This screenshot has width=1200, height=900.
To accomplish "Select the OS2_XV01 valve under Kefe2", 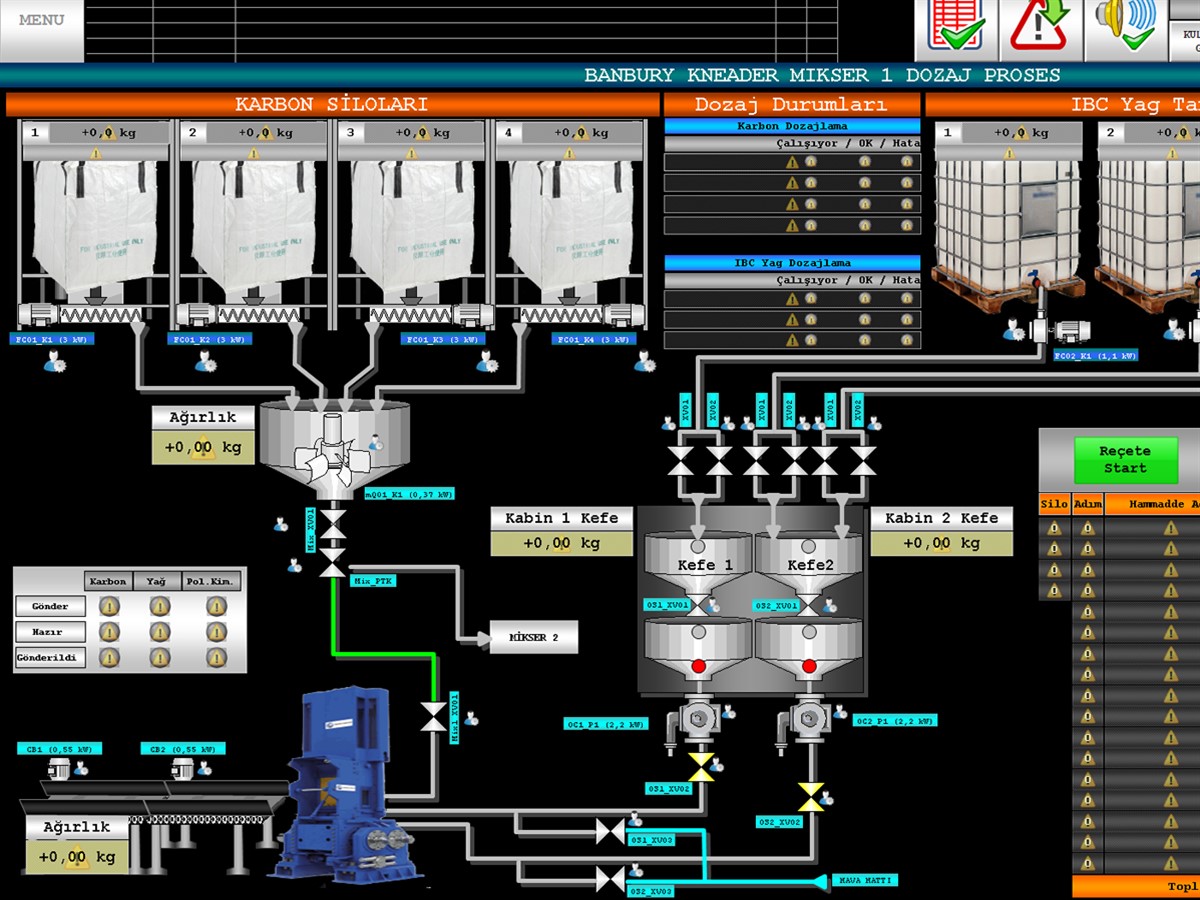I will point(809,605).
